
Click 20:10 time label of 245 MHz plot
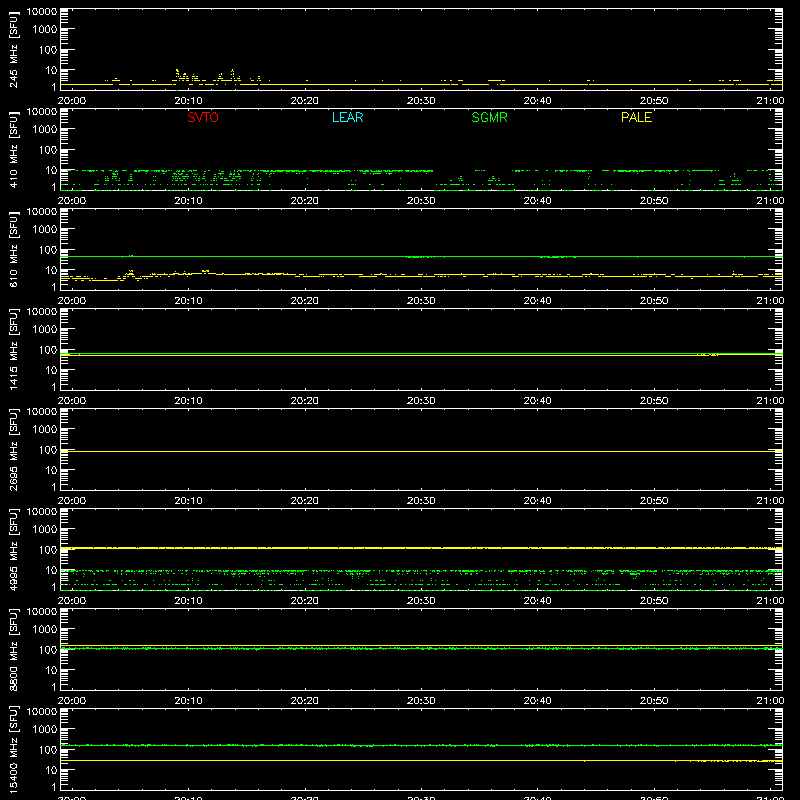[x=188, y=101]
